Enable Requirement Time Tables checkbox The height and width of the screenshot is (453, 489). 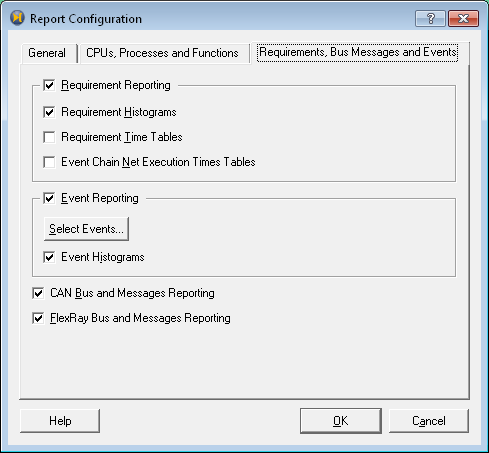point(49,137)
